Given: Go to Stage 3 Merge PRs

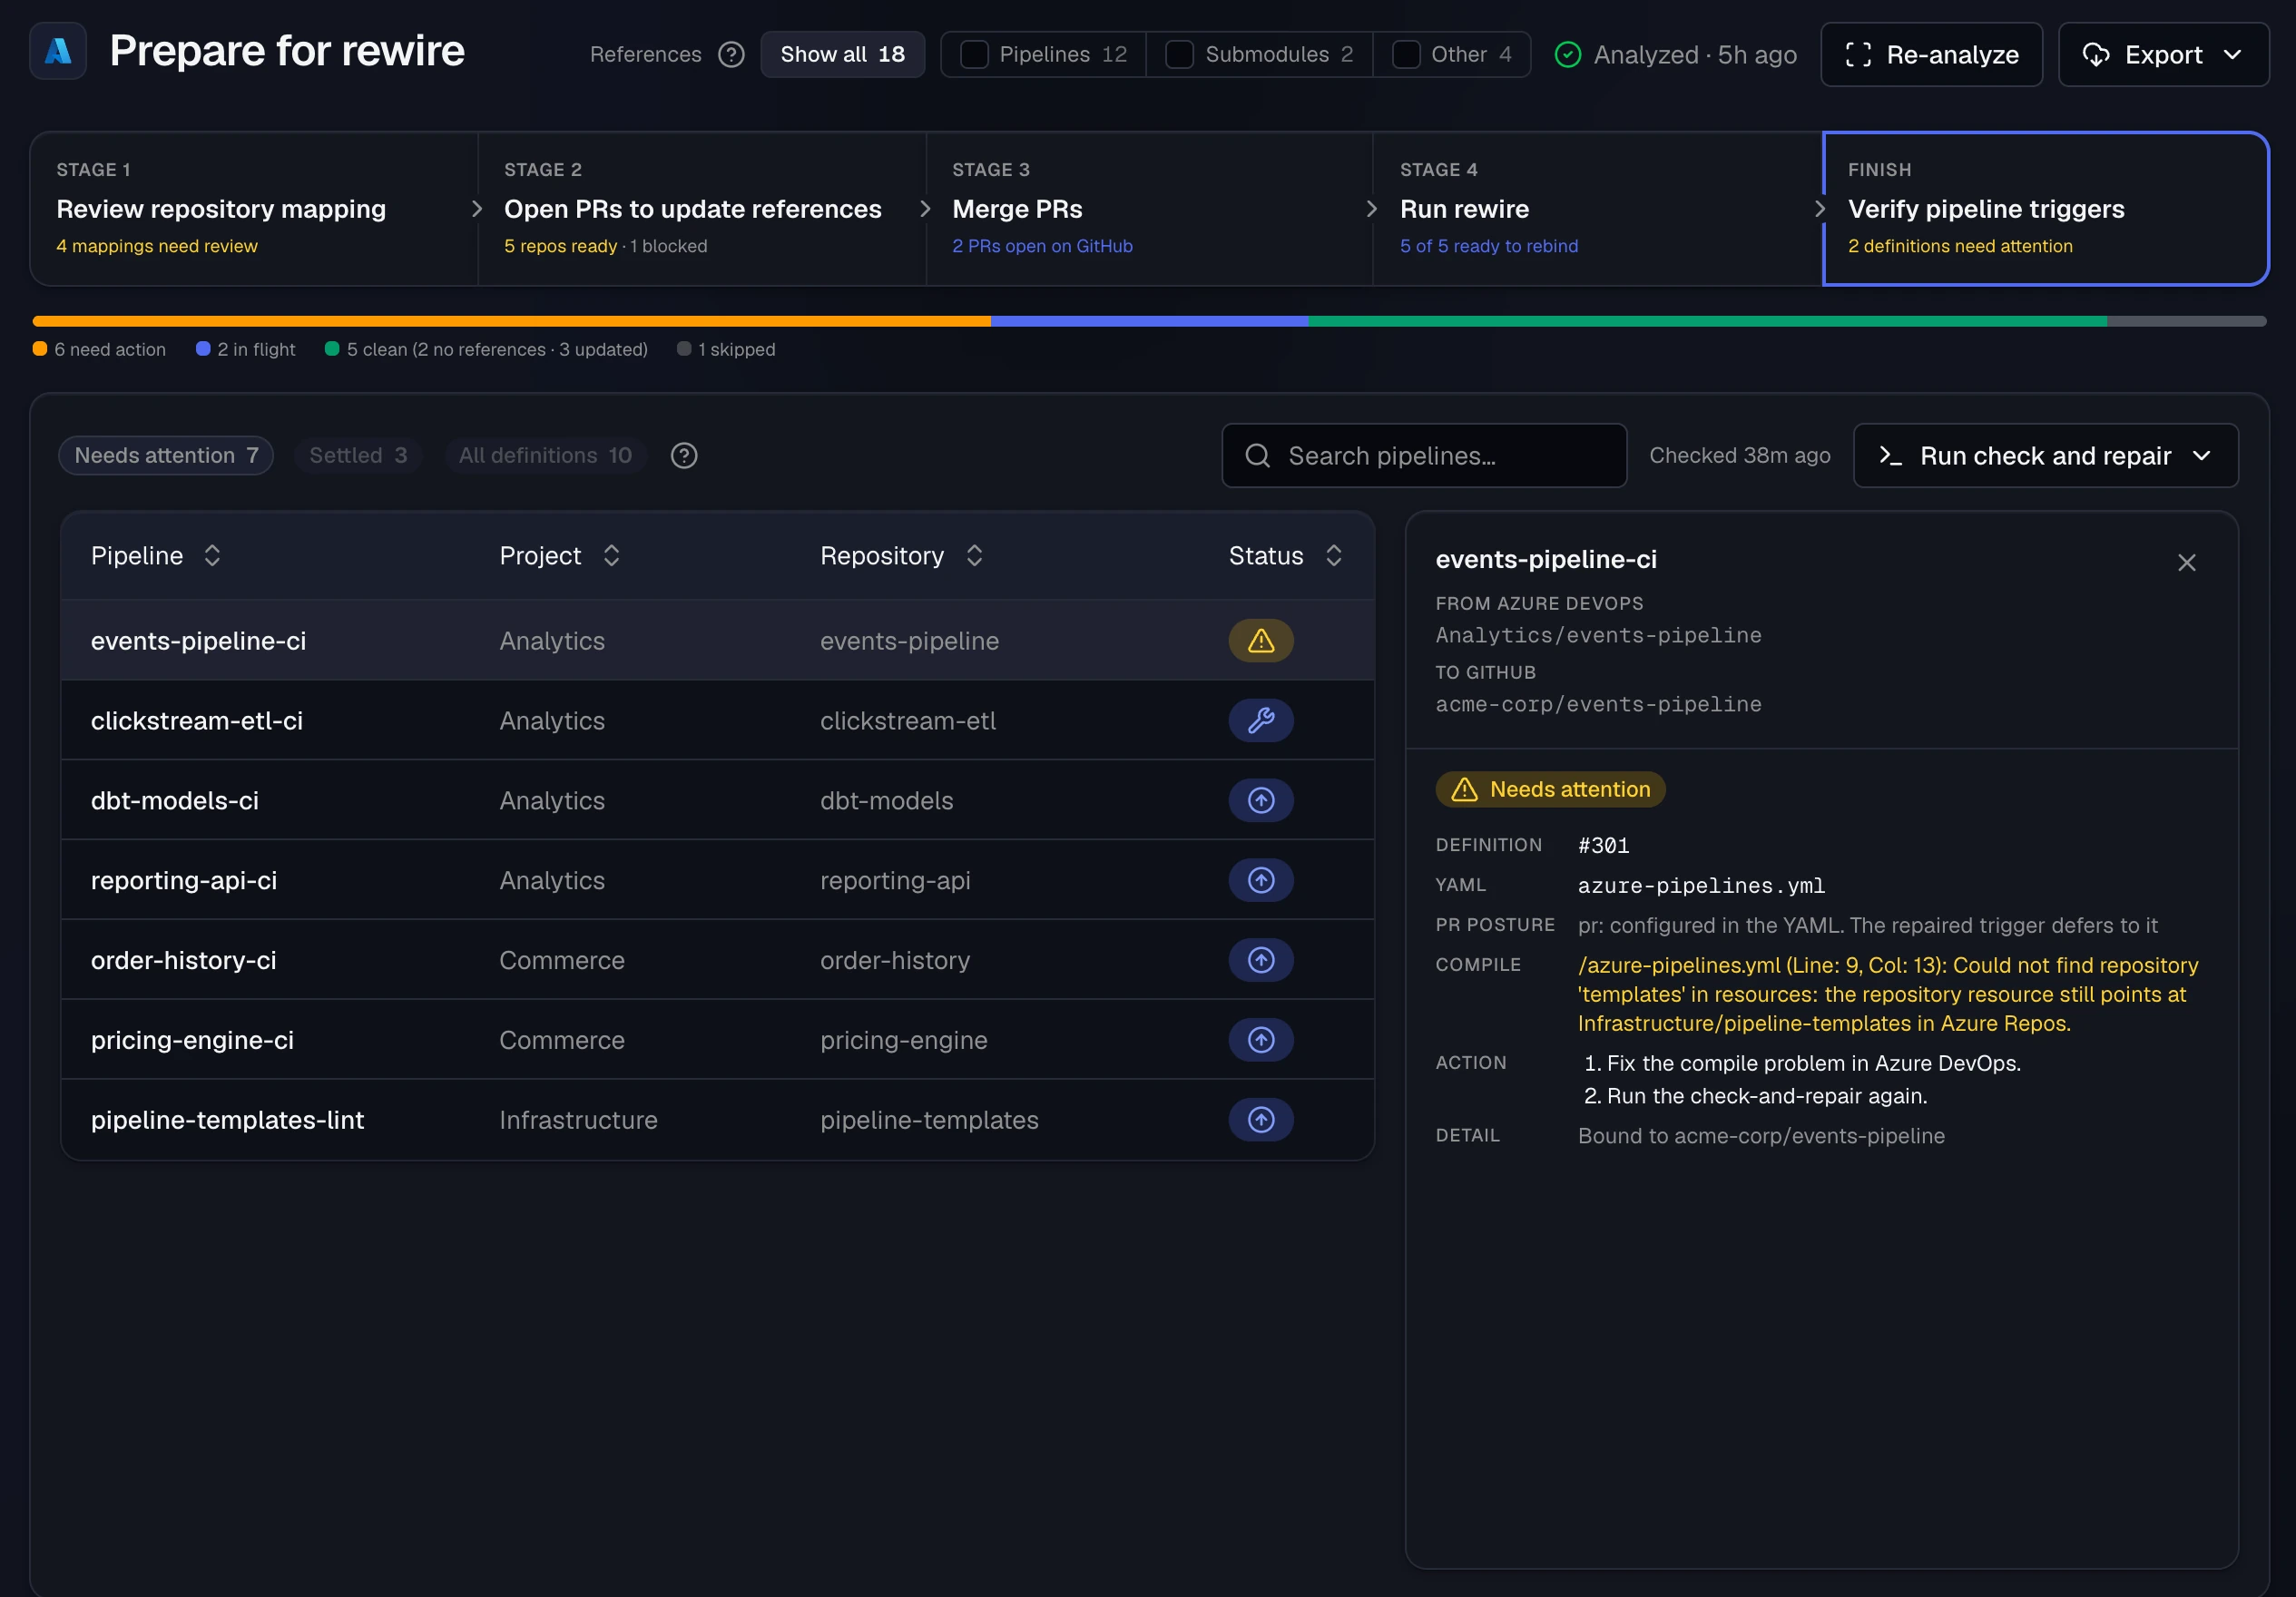Looking at the screenshot, I should pyautogui.click(x=1149, y=208).
